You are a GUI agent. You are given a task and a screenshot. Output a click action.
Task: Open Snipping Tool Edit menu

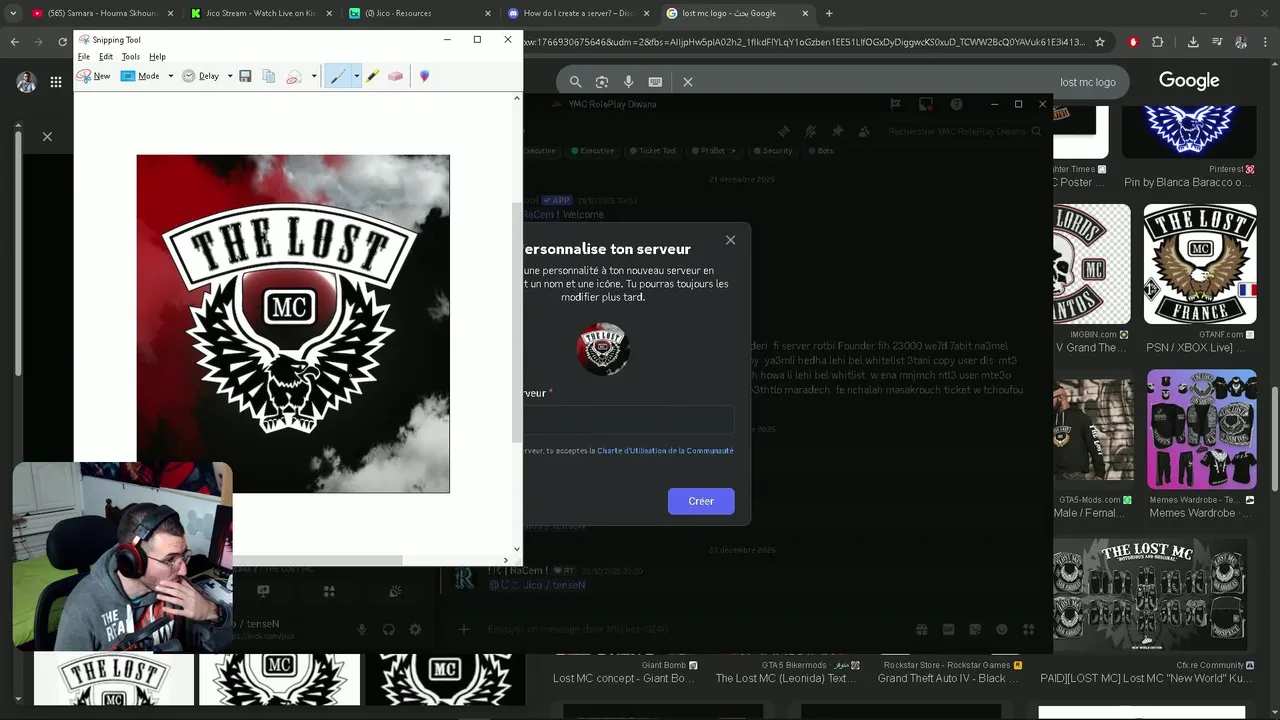coord(106,57)
